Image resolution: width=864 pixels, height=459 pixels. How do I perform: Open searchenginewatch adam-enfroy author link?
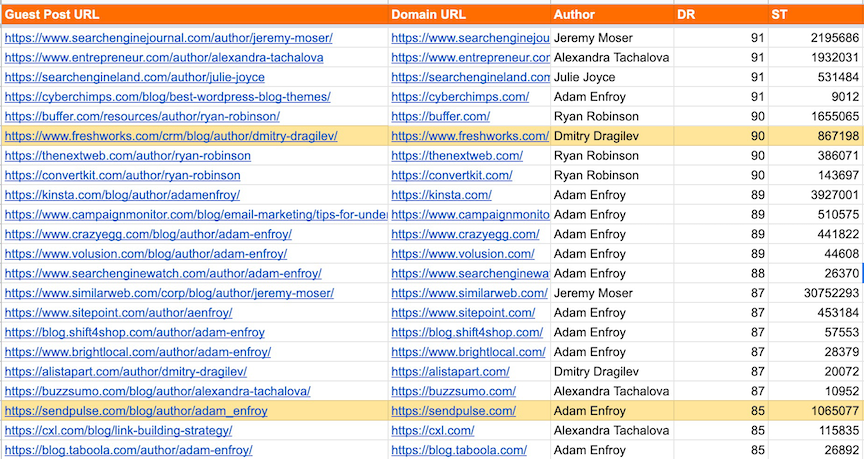[163, 274]
